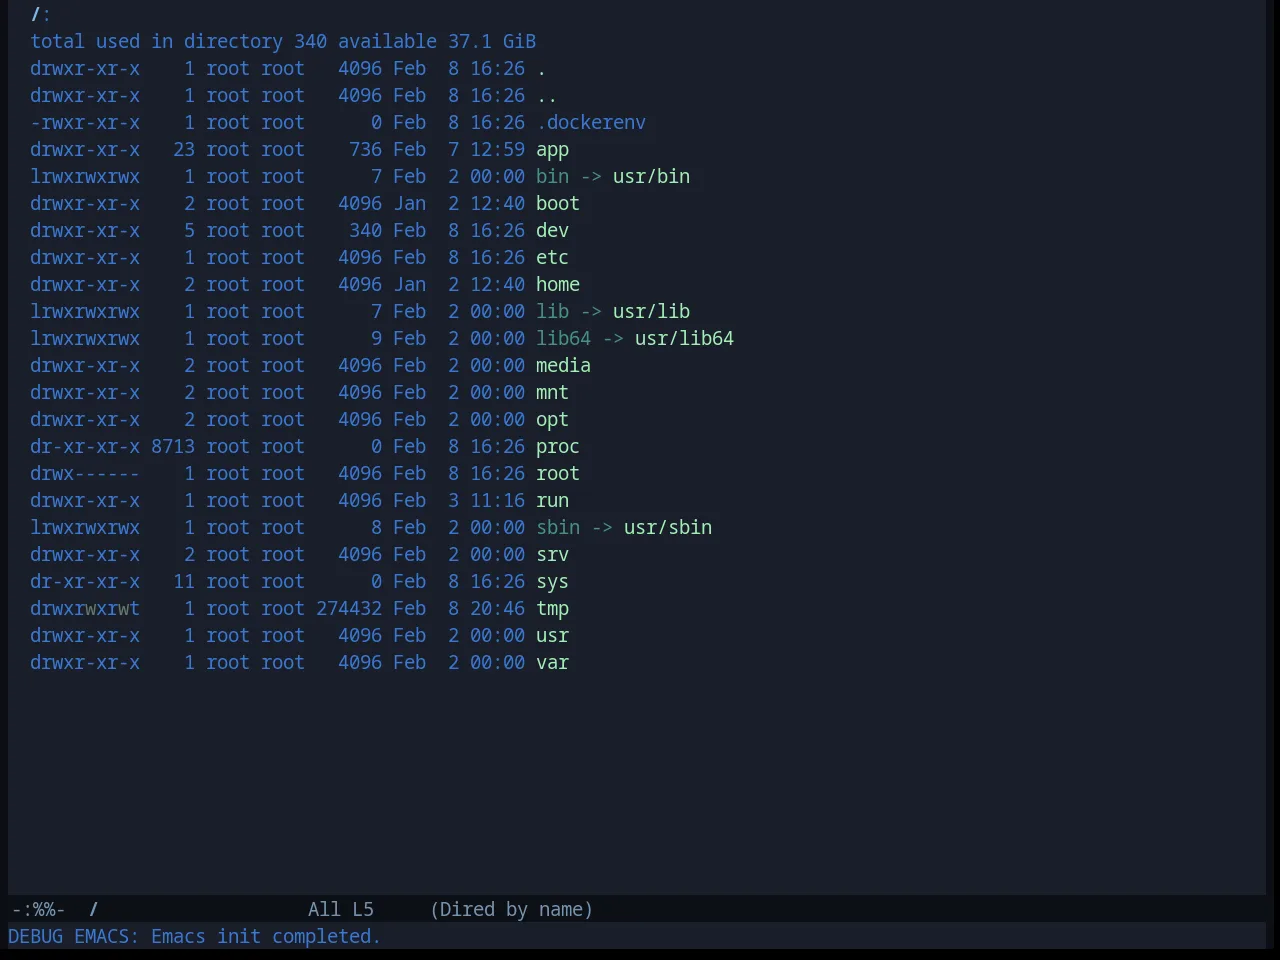Select the parent directory '..' entry

pos(547,96)
